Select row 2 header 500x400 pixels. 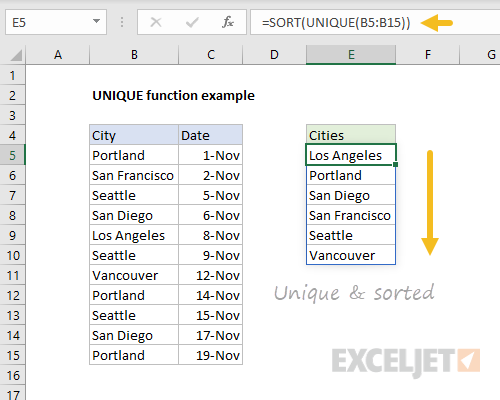point(13,95)
